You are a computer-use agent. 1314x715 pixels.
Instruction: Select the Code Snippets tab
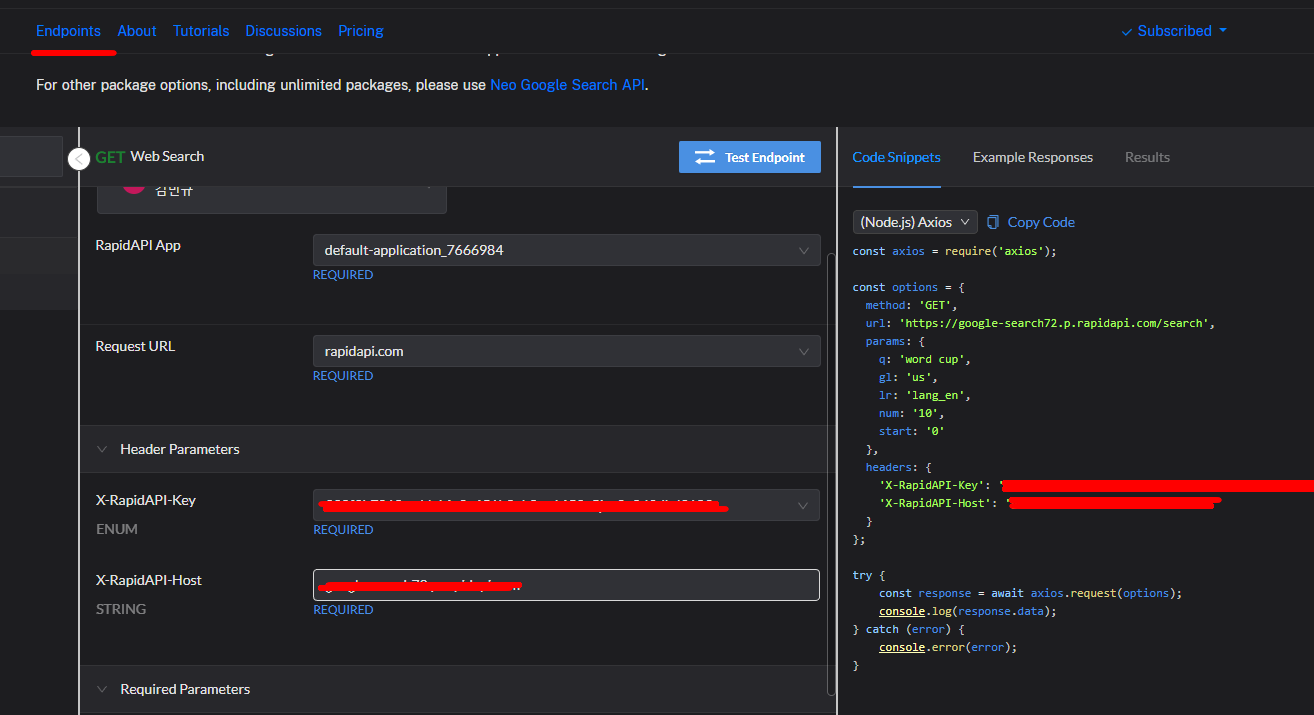point(896,157)
